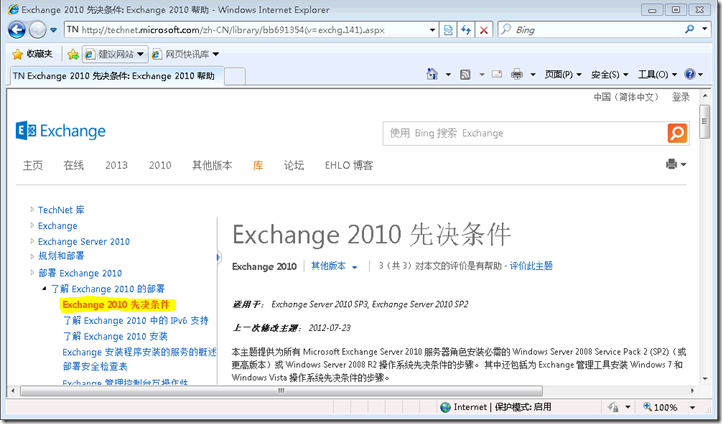722x424 pixels.
Task: Open Exchange Server 2010 in the tree
Action: tap(84, 242)
